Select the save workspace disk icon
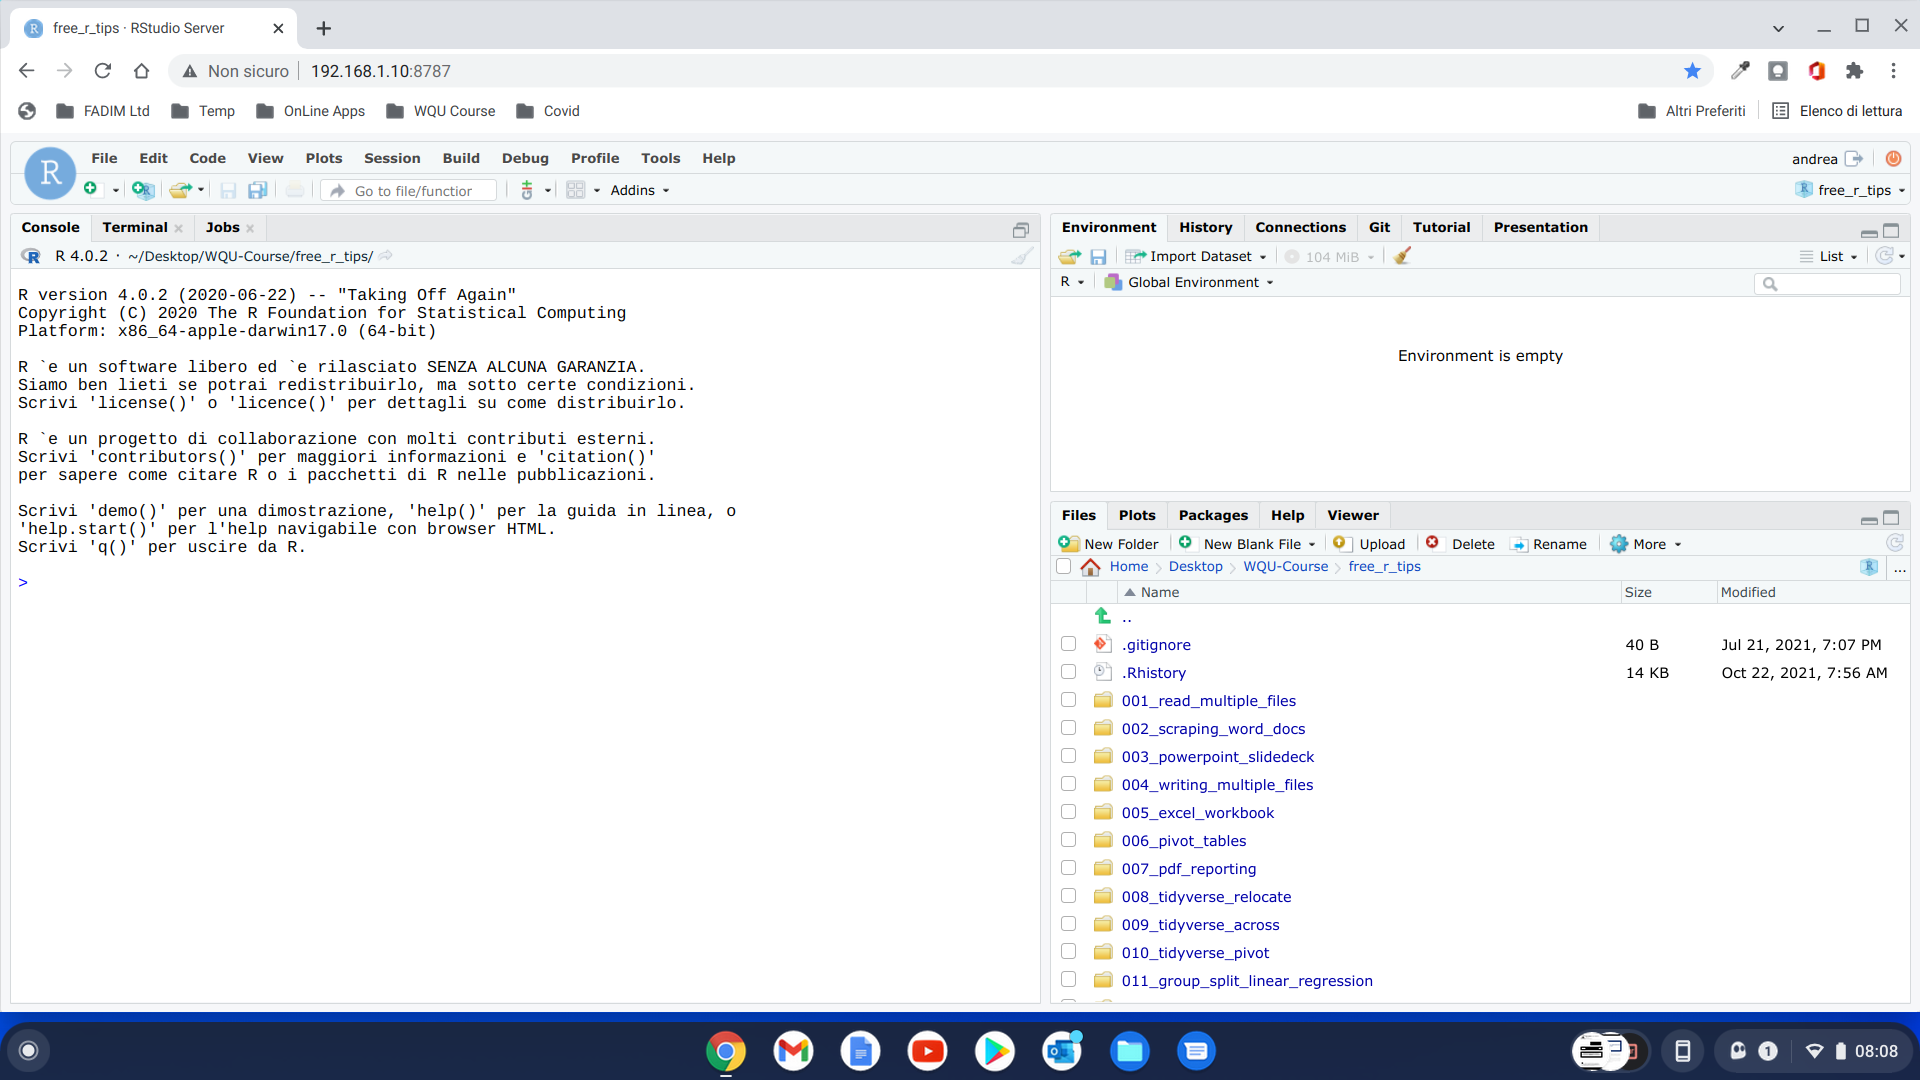 pos(1098,256)
